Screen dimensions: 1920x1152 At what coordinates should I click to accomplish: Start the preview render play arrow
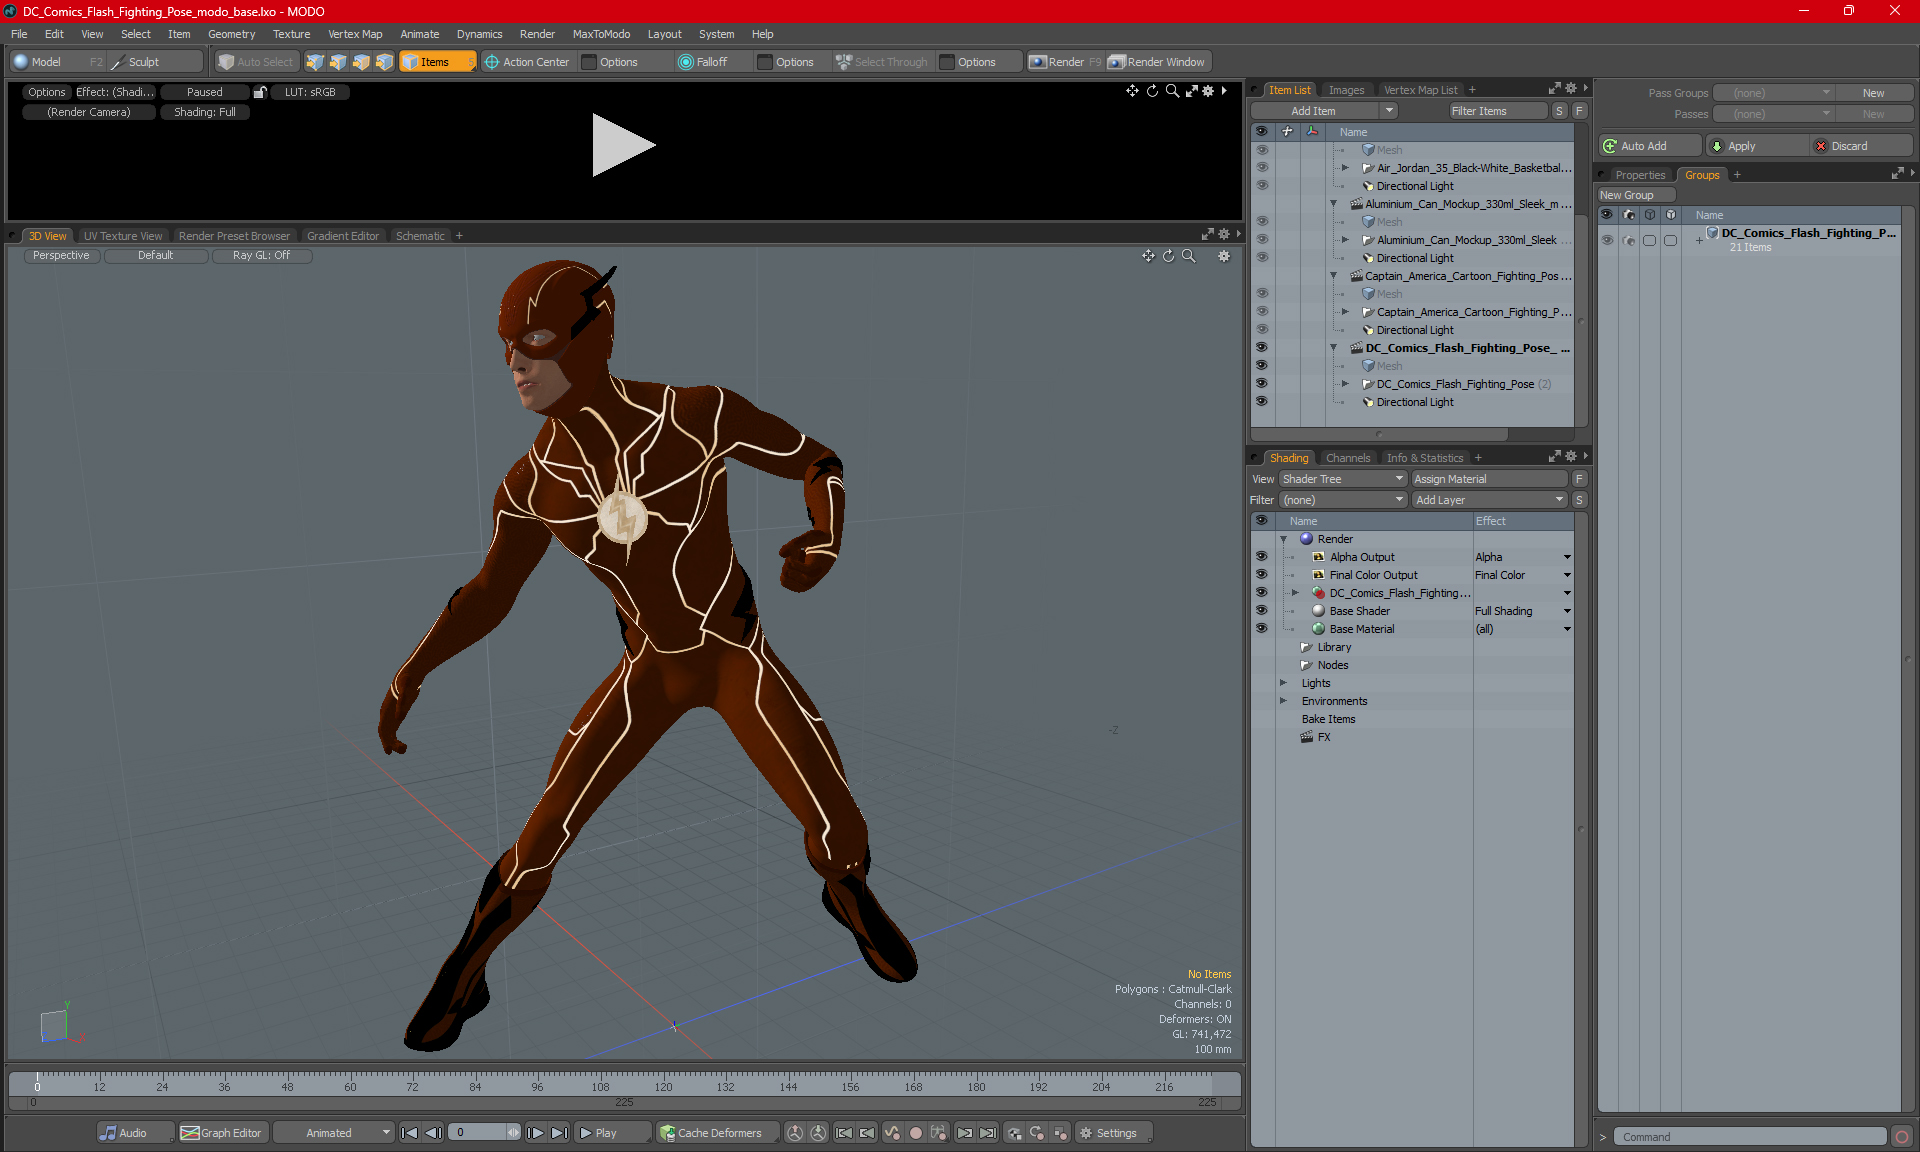(x=623, y=145)
